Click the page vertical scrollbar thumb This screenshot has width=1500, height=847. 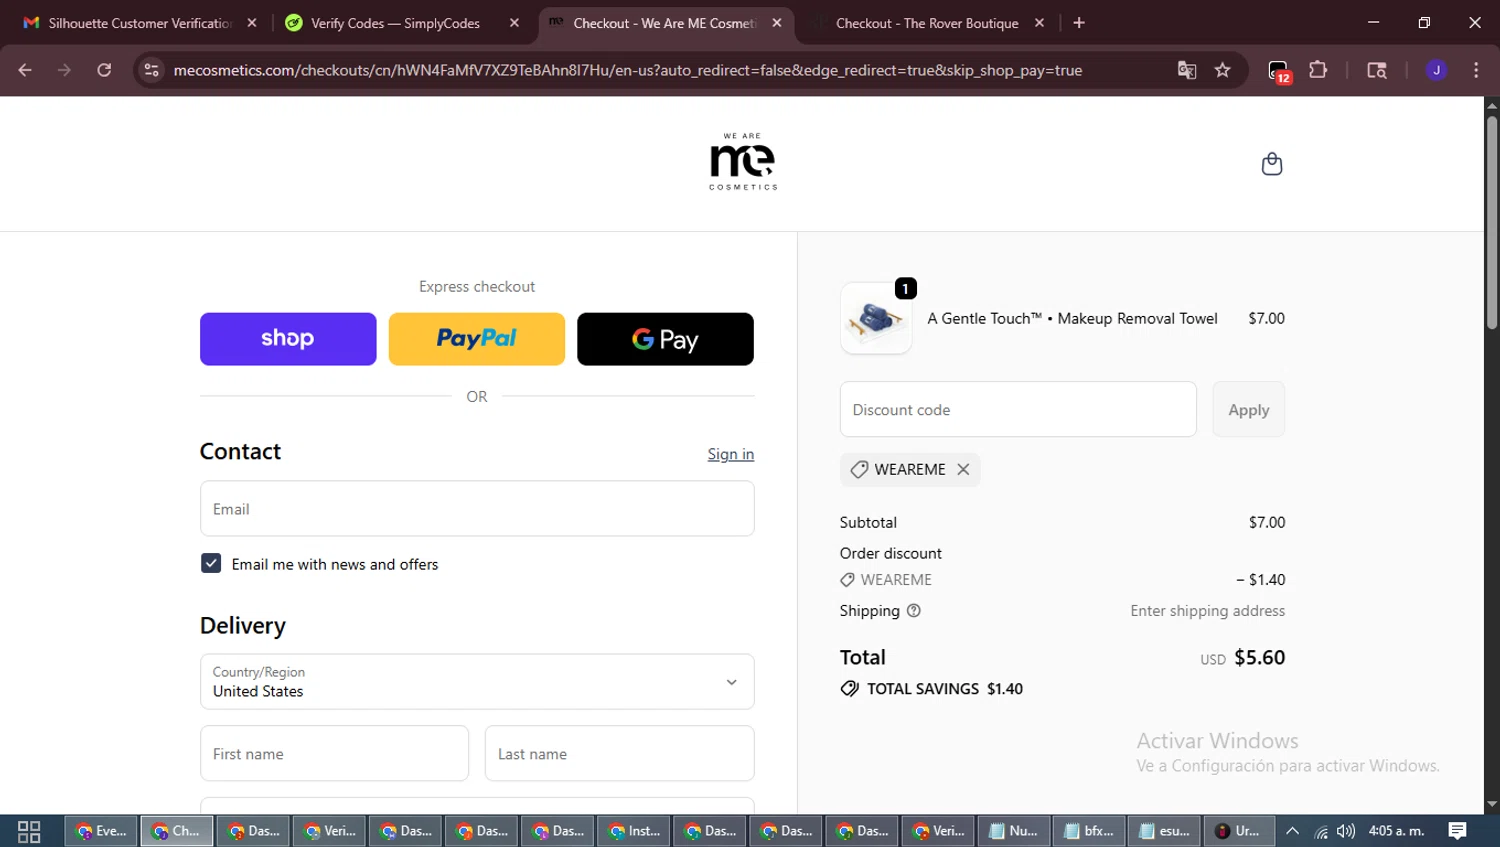(x=1491, y=222)
